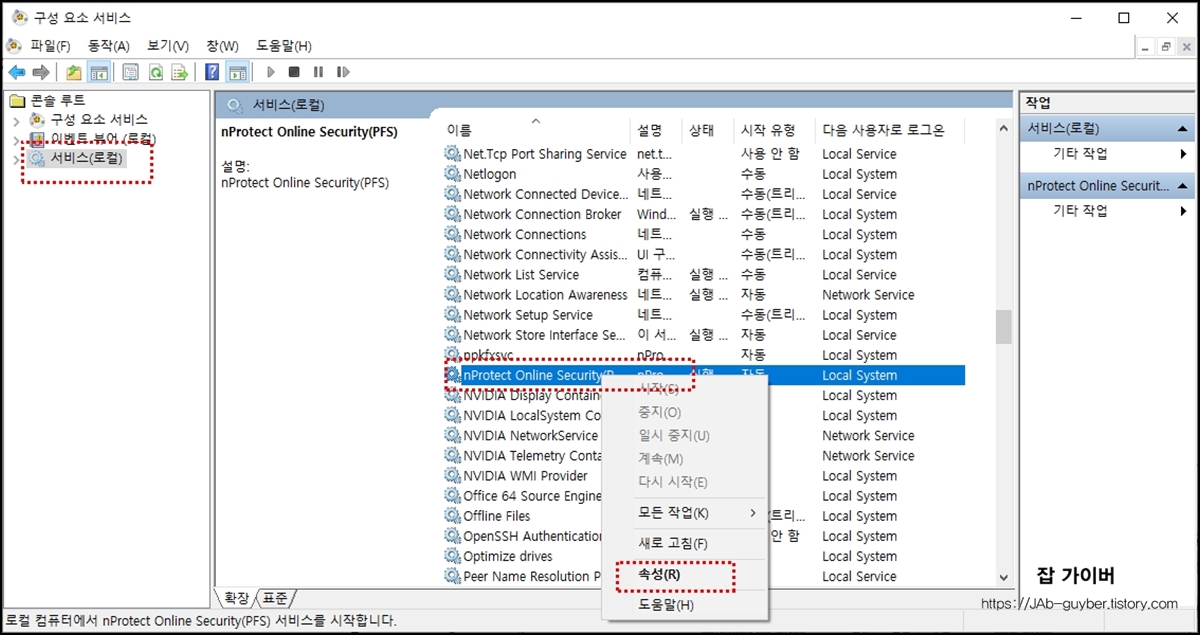Sort by the 이름 column header

535,130
